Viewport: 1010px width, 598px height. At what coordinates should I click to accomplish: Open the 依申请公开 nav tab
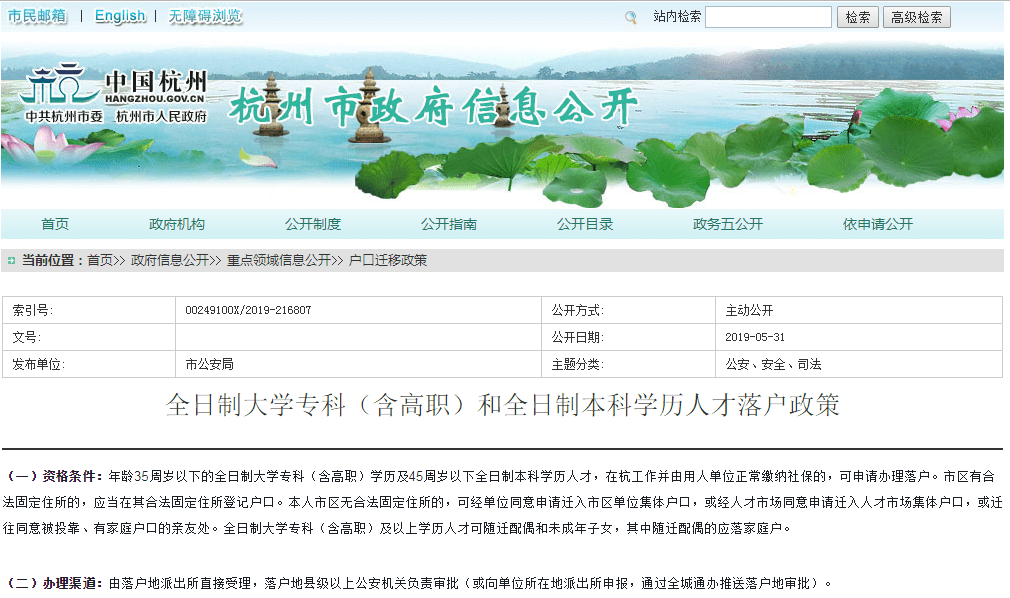tap(878, 224)
